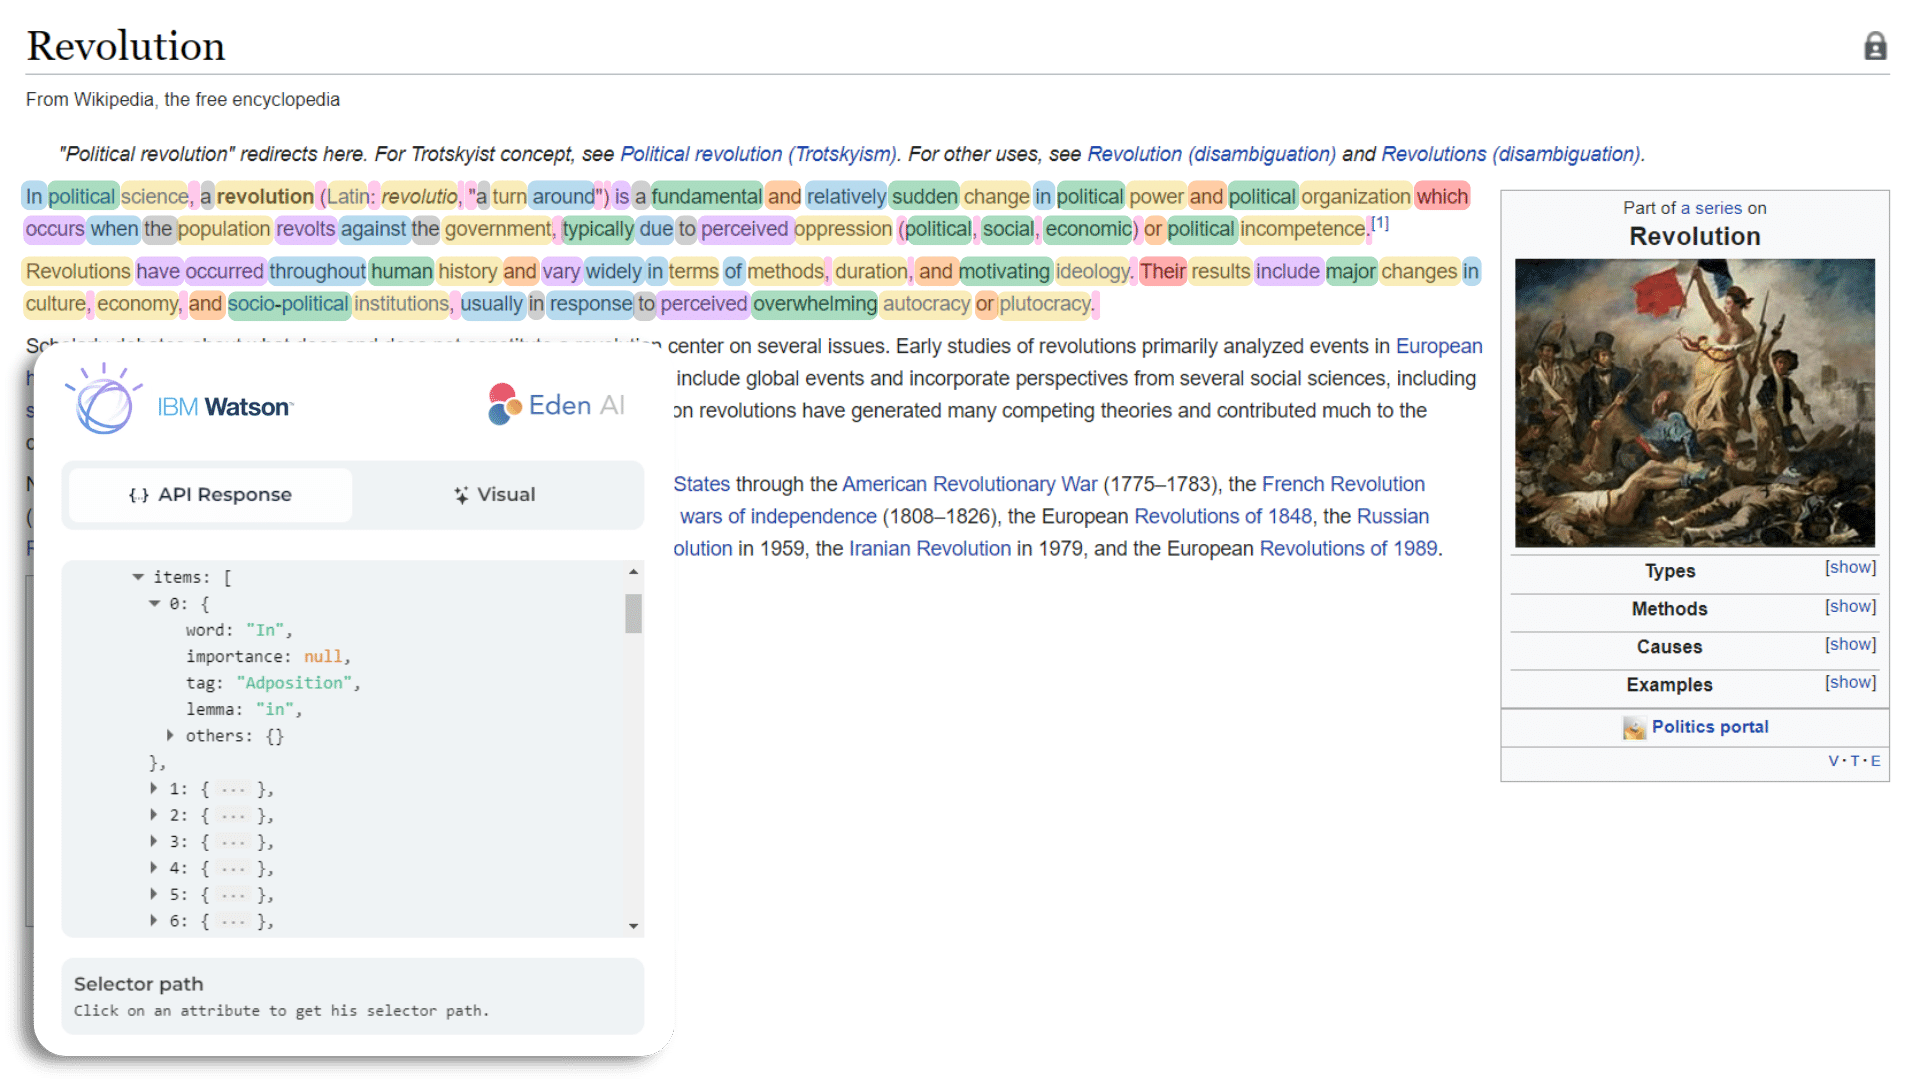Expand the others object under item 0

point(169,735)
